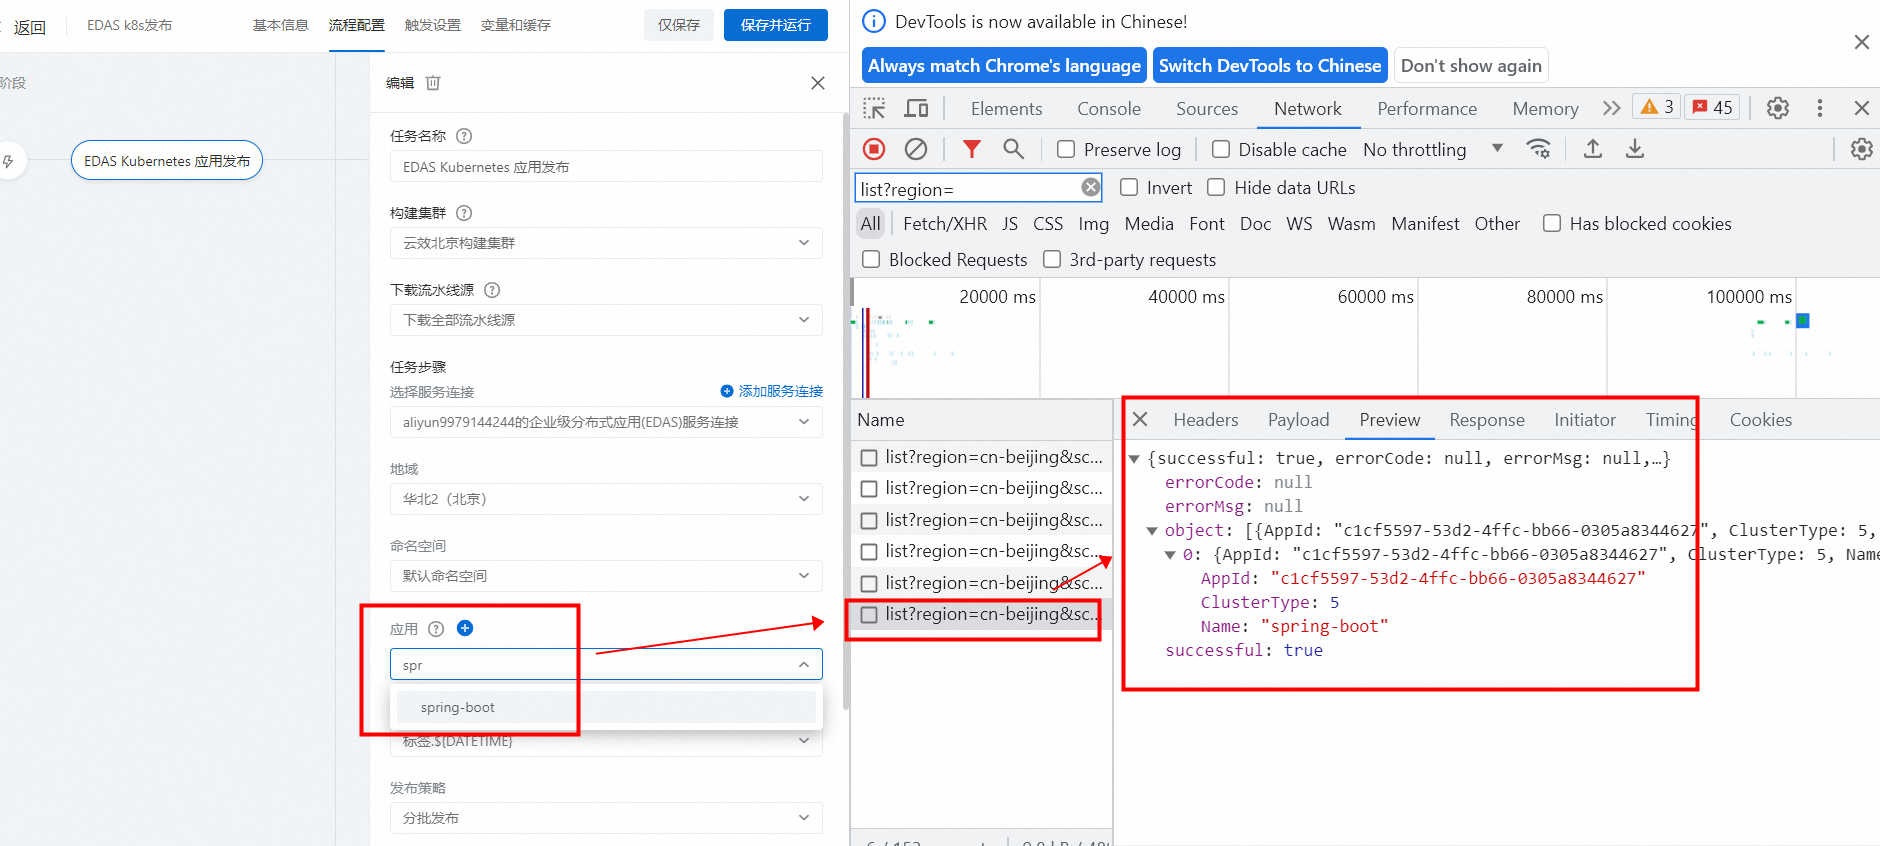Collapse the root successful response object
This screenshot has width=1880, height=846.
click(x=1135, y=459)
